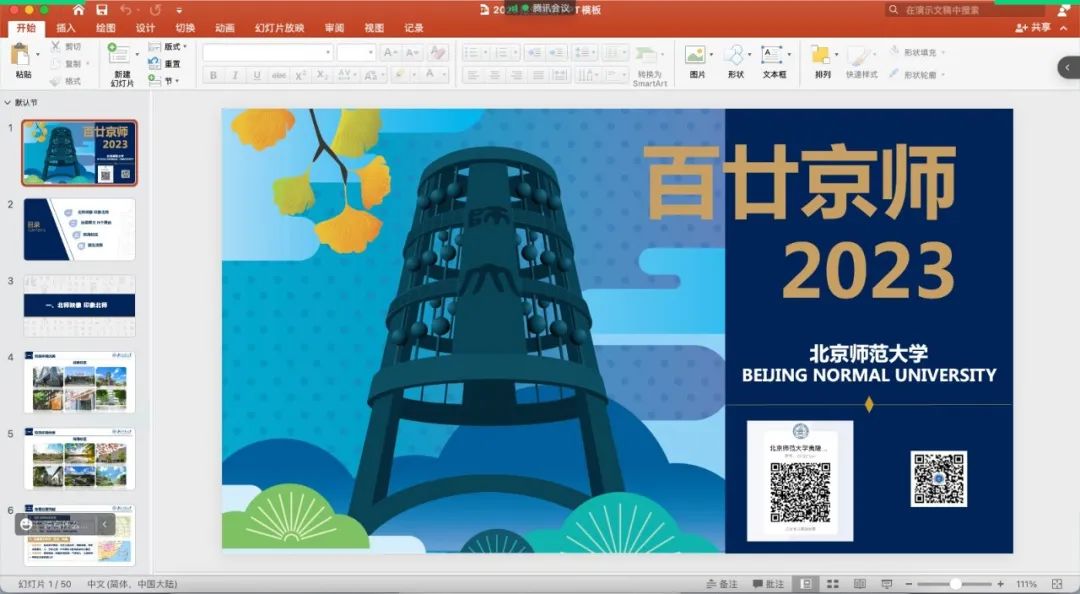
Task: Switch to Normal view icon
Action: [806, 584]
